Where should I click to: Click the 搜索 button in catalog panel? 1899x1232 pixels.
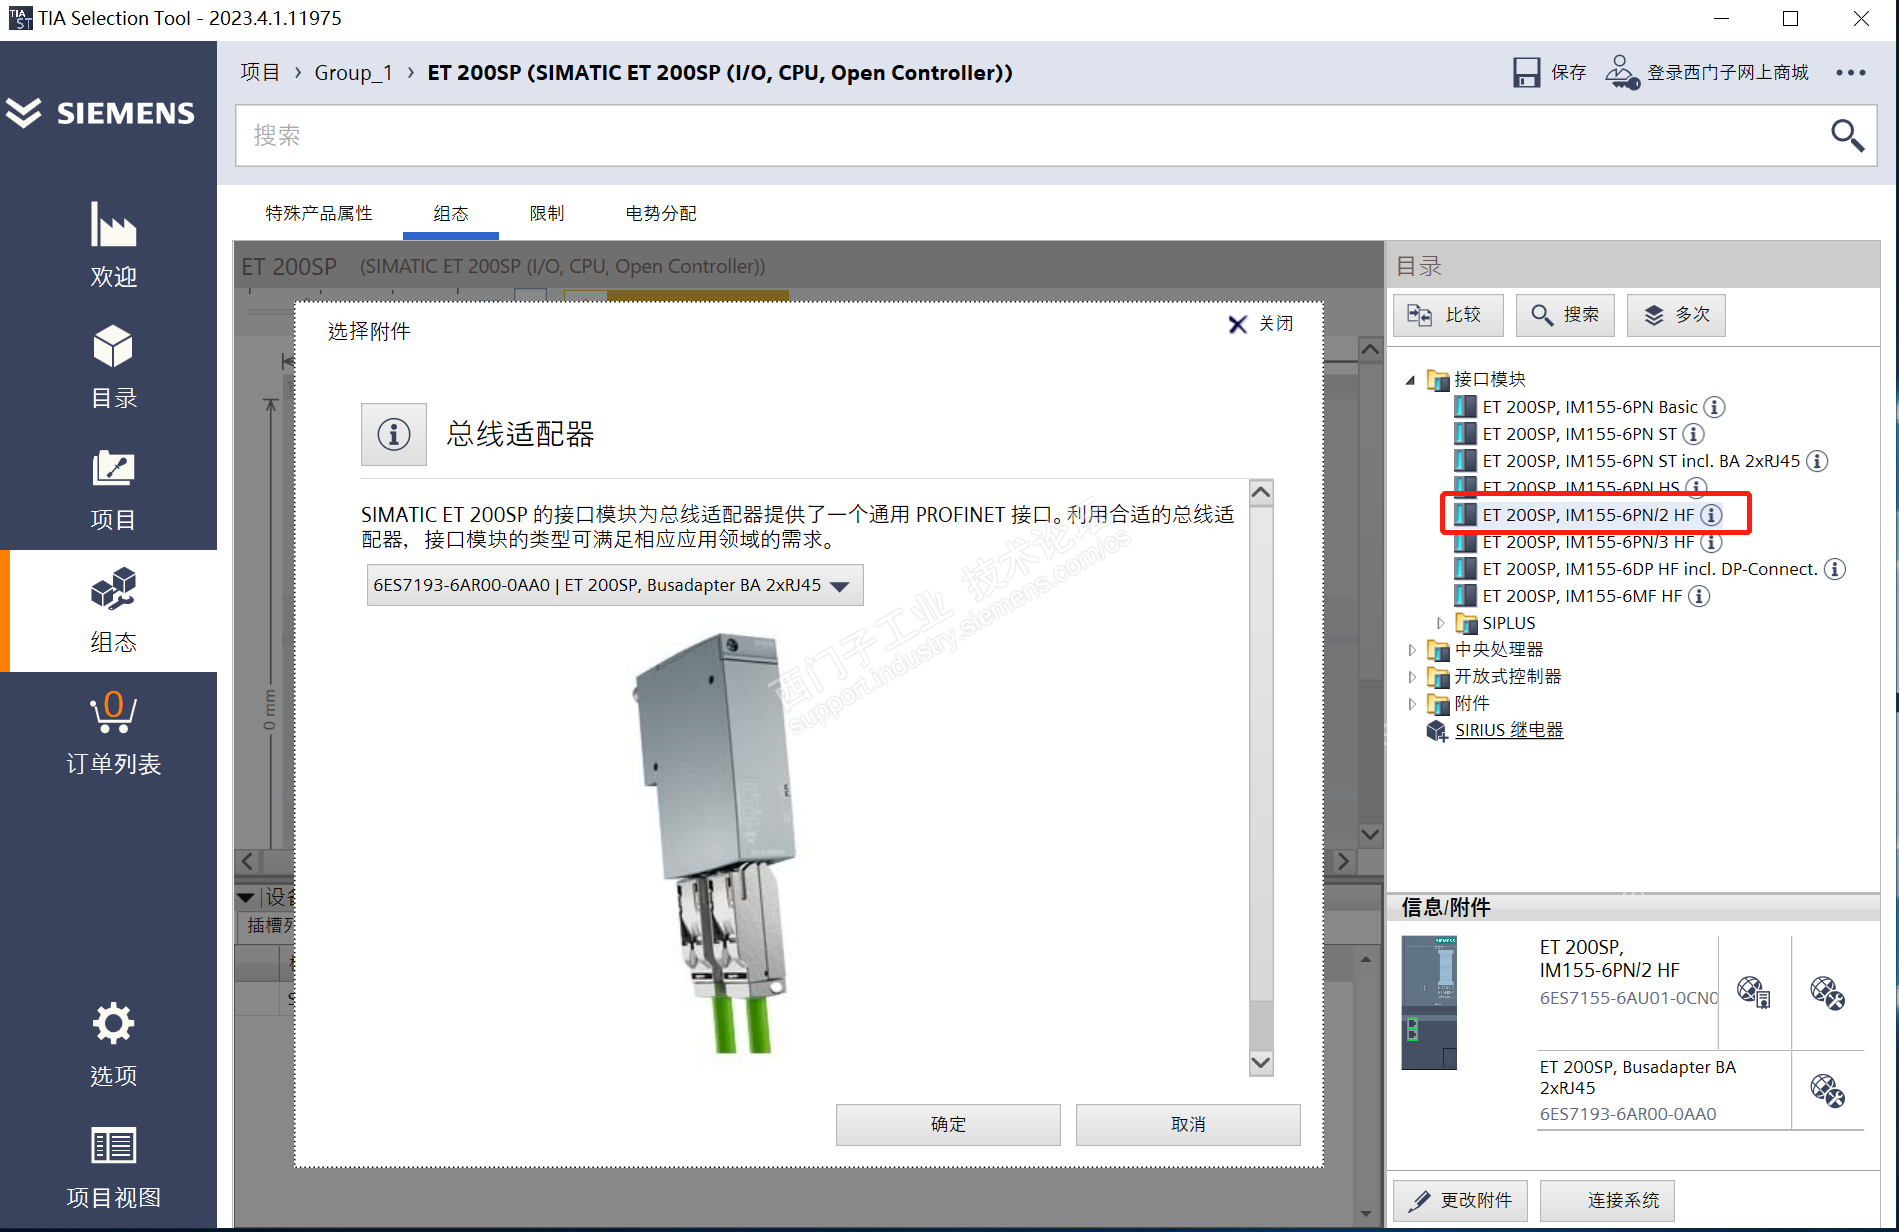click(x=1565, y=315)
